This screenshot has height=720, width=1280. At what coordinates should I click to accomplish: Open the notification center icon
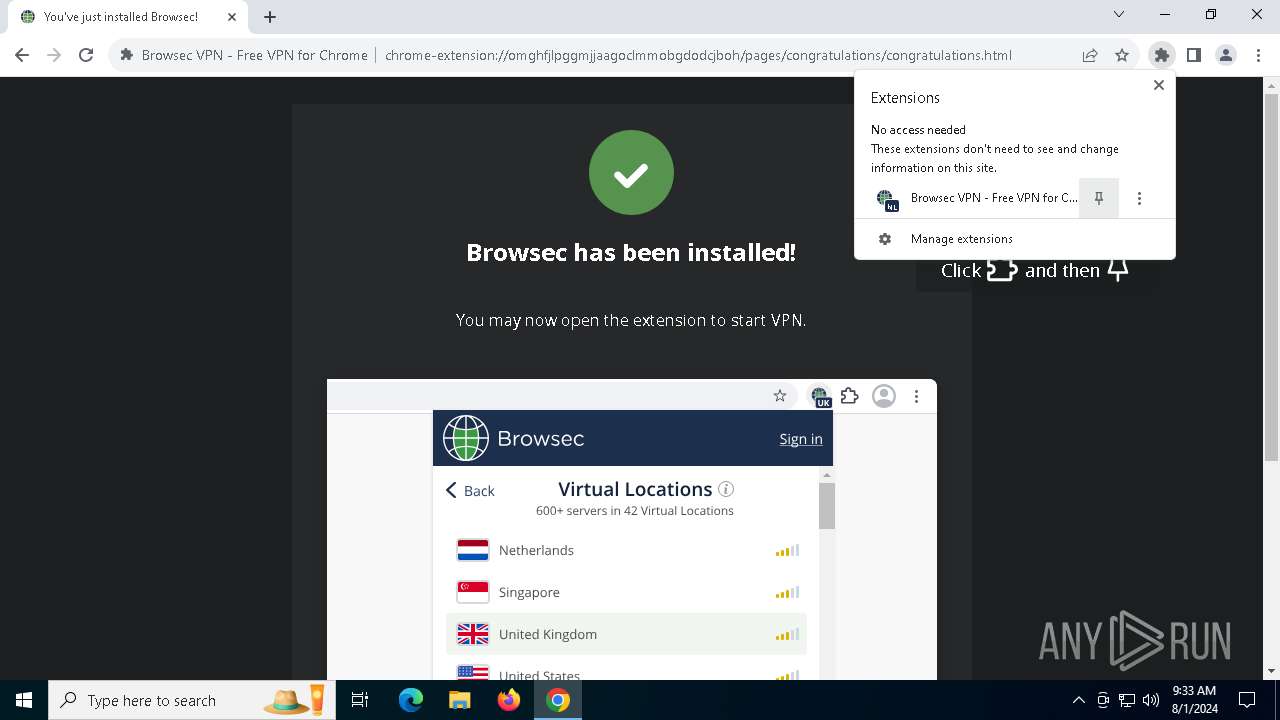click(x=1247, y=700)
